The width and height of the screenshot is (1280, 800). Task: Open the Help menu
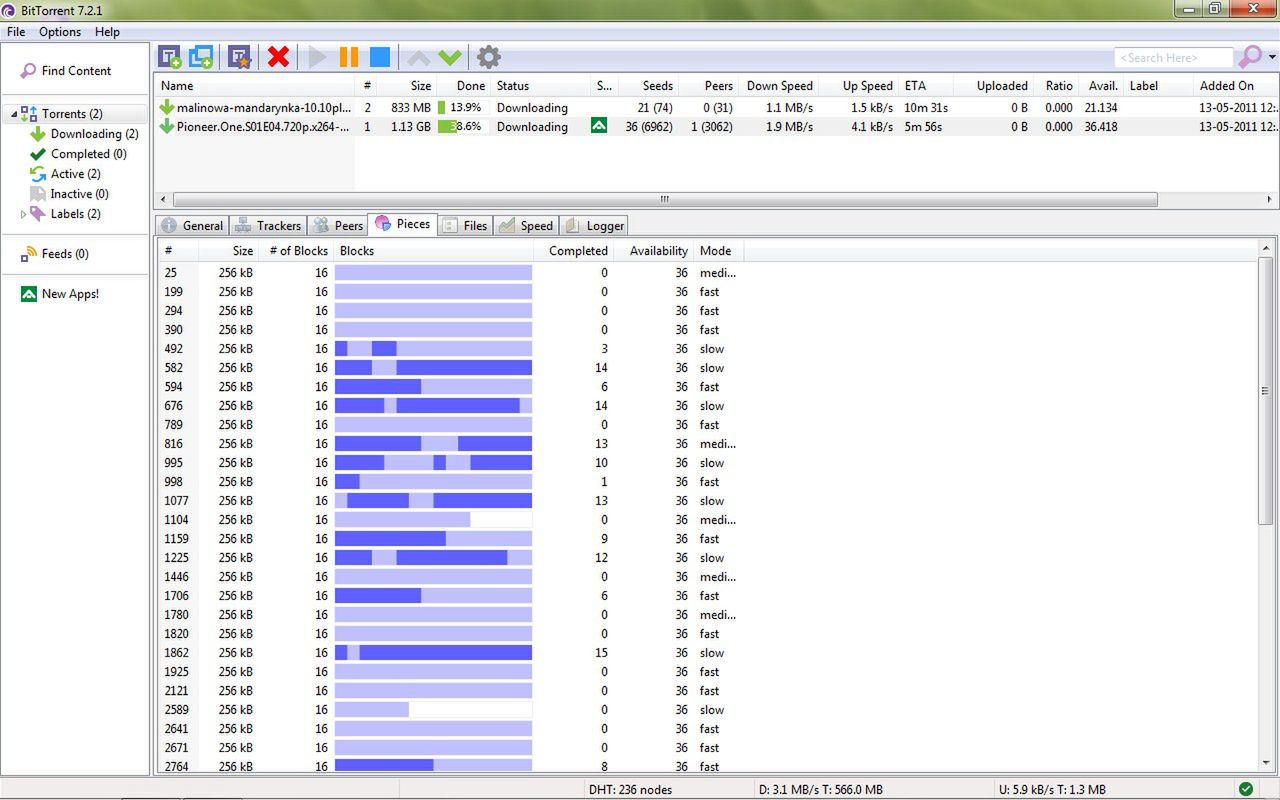click(107, 32)
